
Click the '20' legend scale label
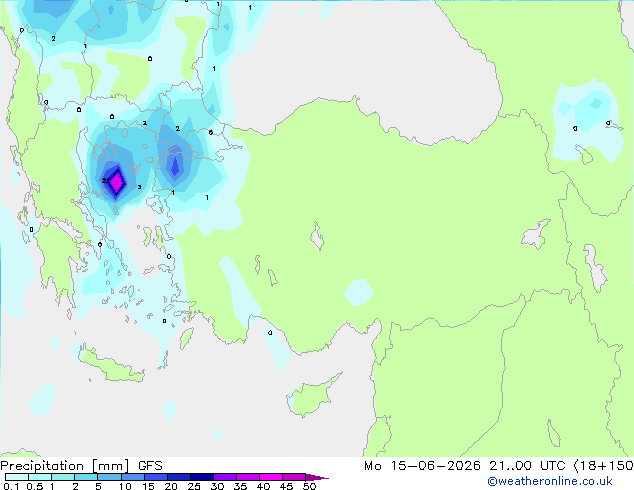coord(171,486)
